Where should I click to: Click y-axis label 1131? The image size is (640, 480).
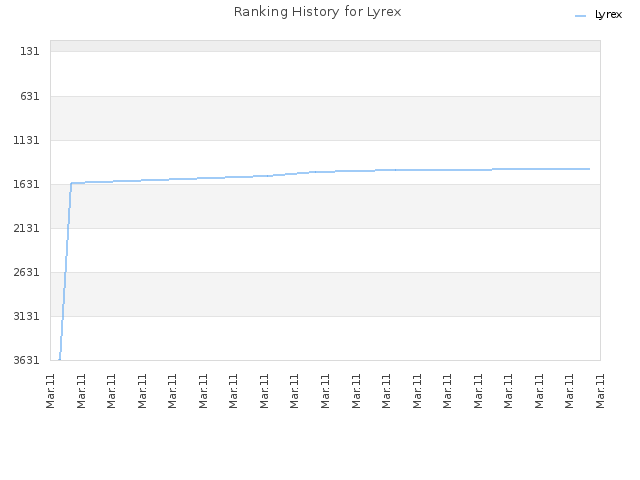27,140
